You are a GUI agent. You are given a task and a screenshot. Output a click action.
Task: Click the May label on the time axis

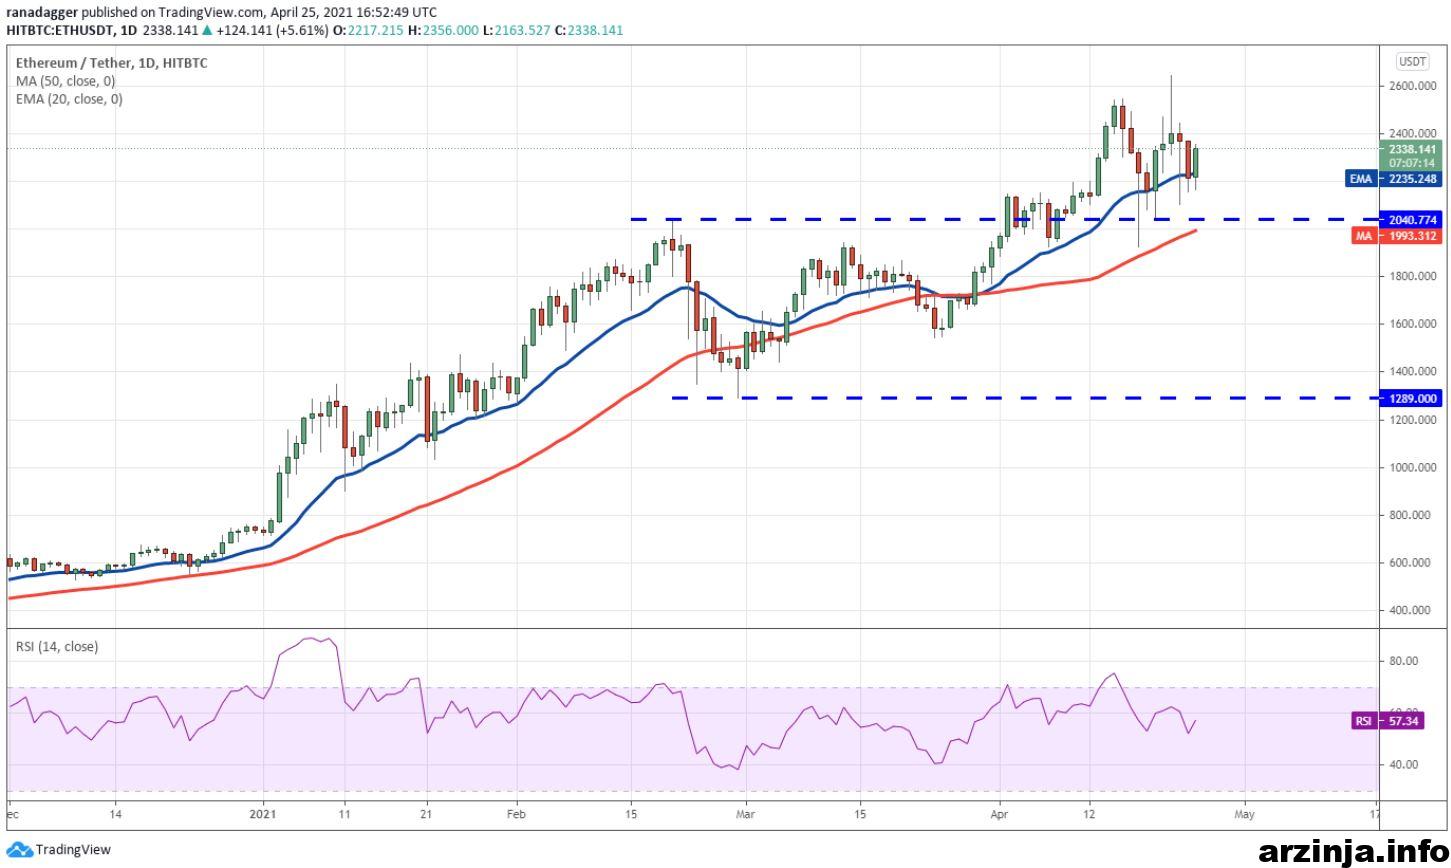pyautogui.click(x=1244, y=815)
